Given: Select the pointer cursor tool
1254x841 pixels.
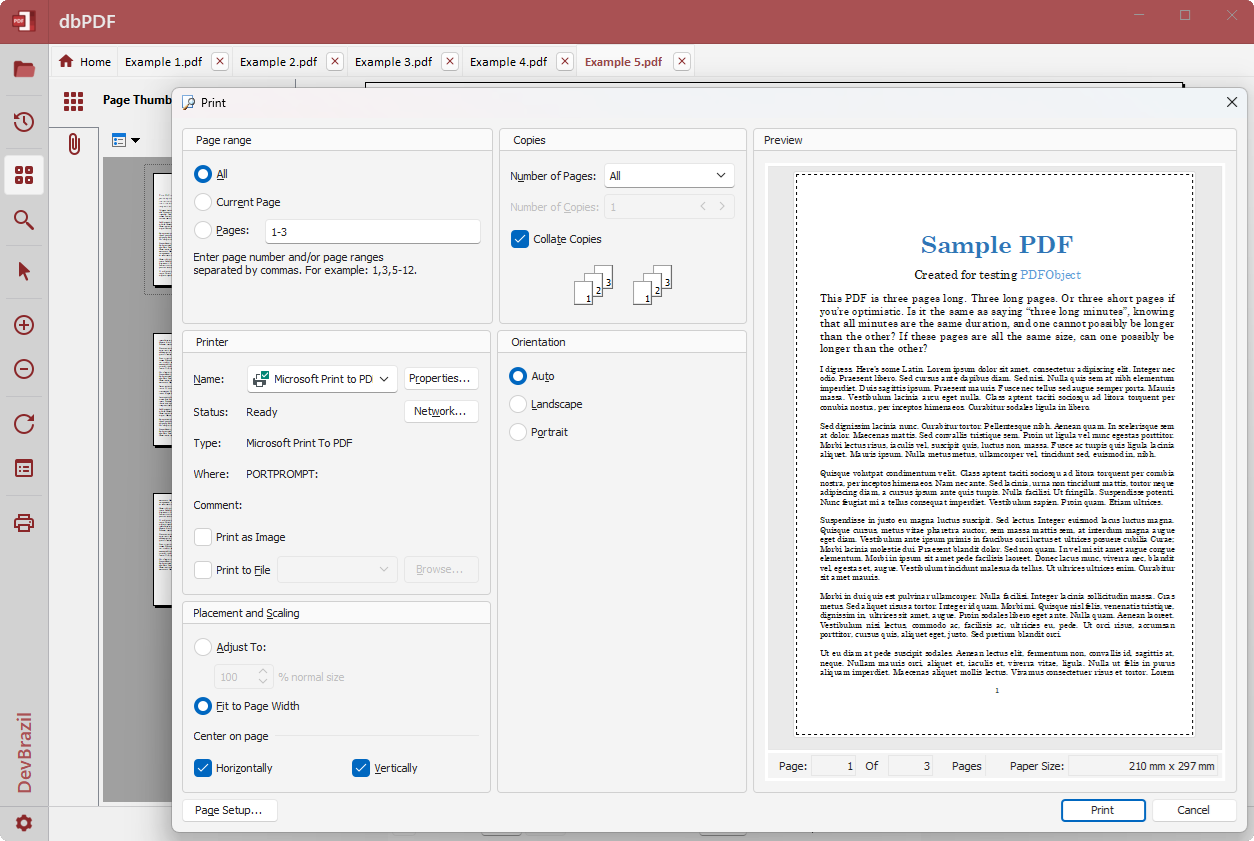Looking at the screenshot, I should coord(24,271).
